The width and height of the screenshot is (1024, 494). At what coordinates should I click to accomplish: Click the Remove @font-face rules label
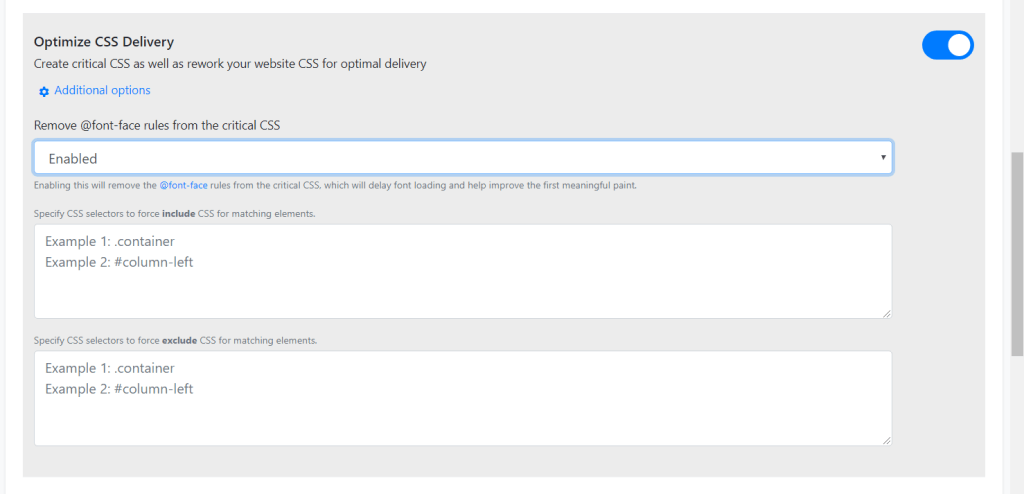(x=157, y=126)
